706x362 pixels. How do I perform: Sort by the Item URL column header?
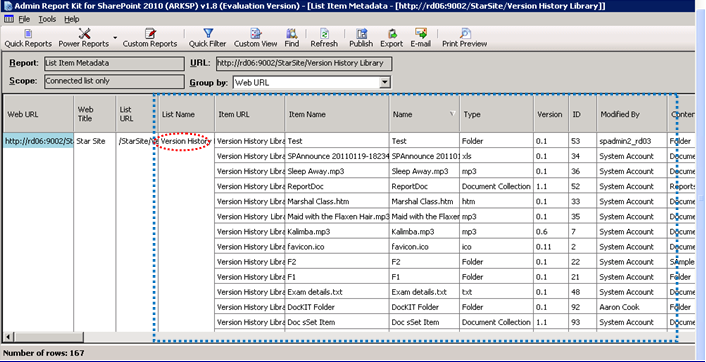pyautogui.click(x=250, y=114)
